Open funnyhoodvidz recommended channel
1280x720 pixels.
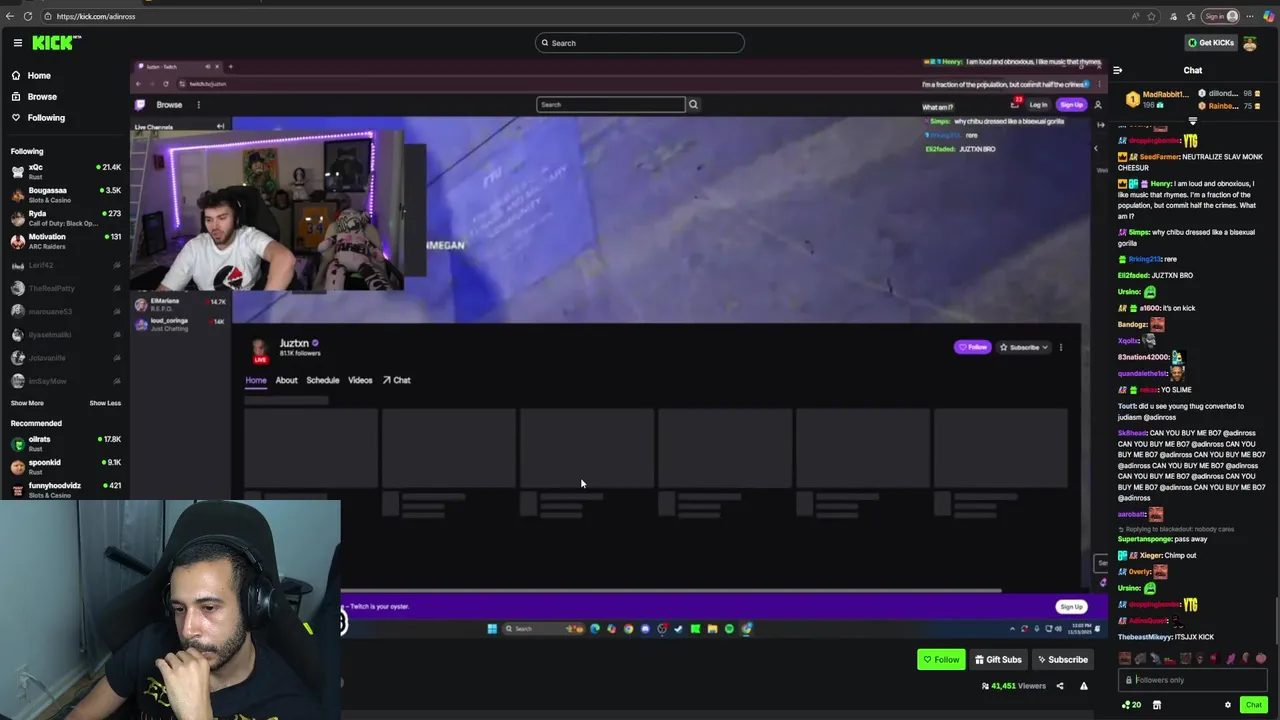pyautogui.click(x=65, y=488)
